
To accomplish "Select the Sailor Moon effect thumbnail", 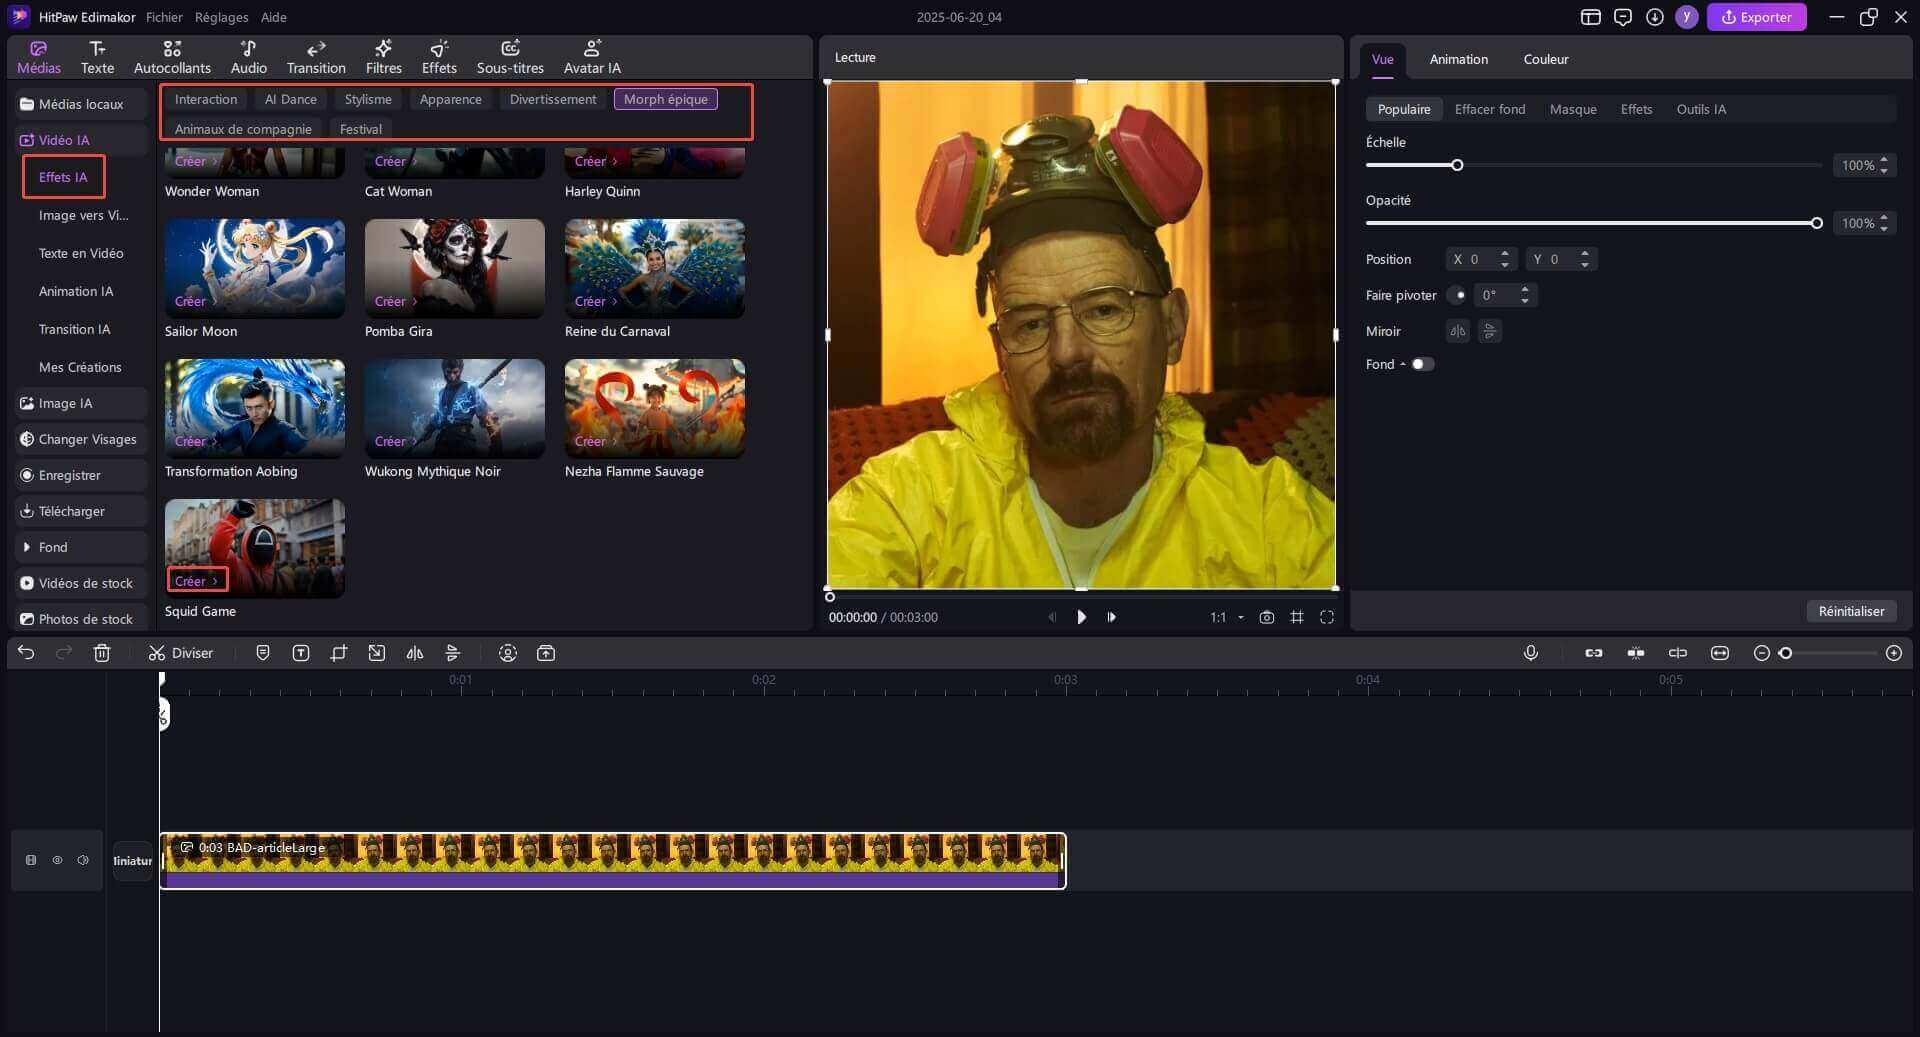I will [x=254, y=268].
